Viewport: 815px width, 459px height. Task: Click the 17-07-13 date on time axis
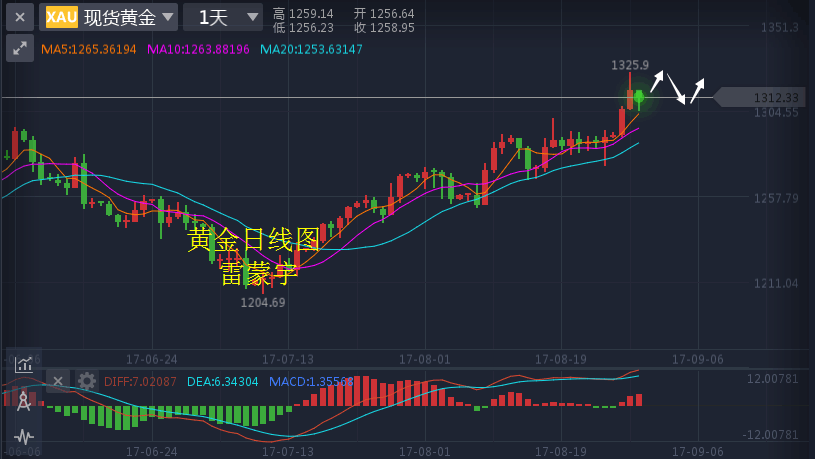288,358
